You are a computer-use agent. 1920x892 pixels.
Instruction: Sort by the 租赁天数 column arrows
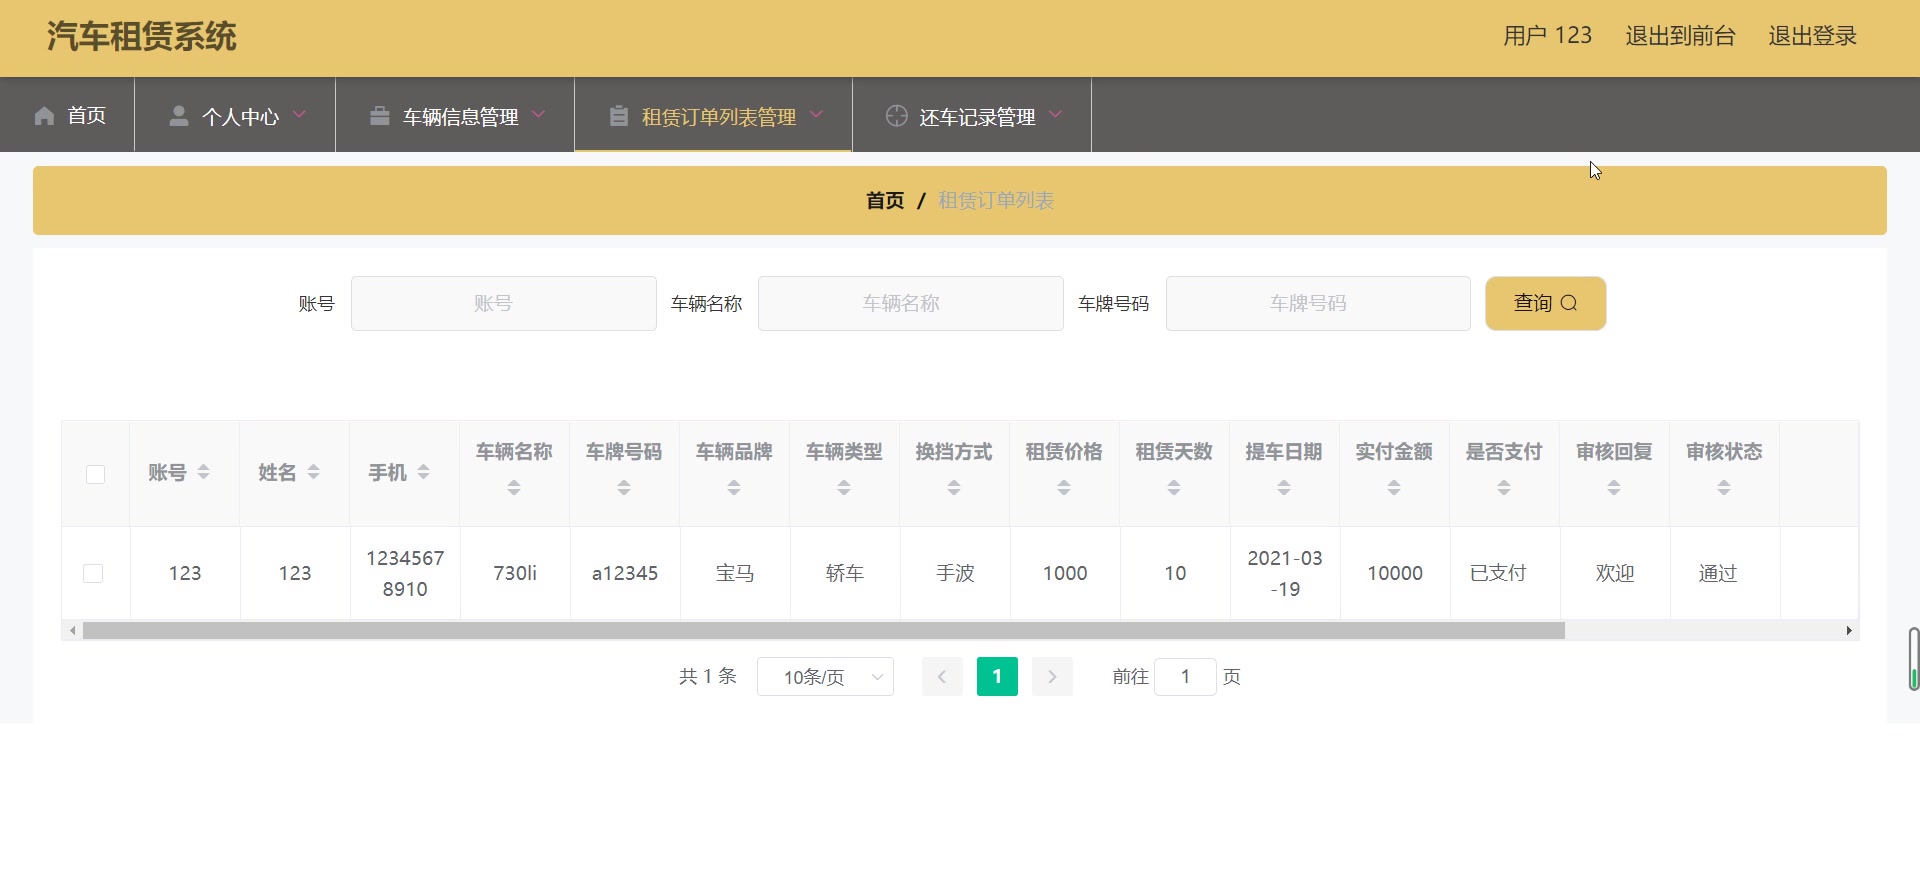(1174, 488)
